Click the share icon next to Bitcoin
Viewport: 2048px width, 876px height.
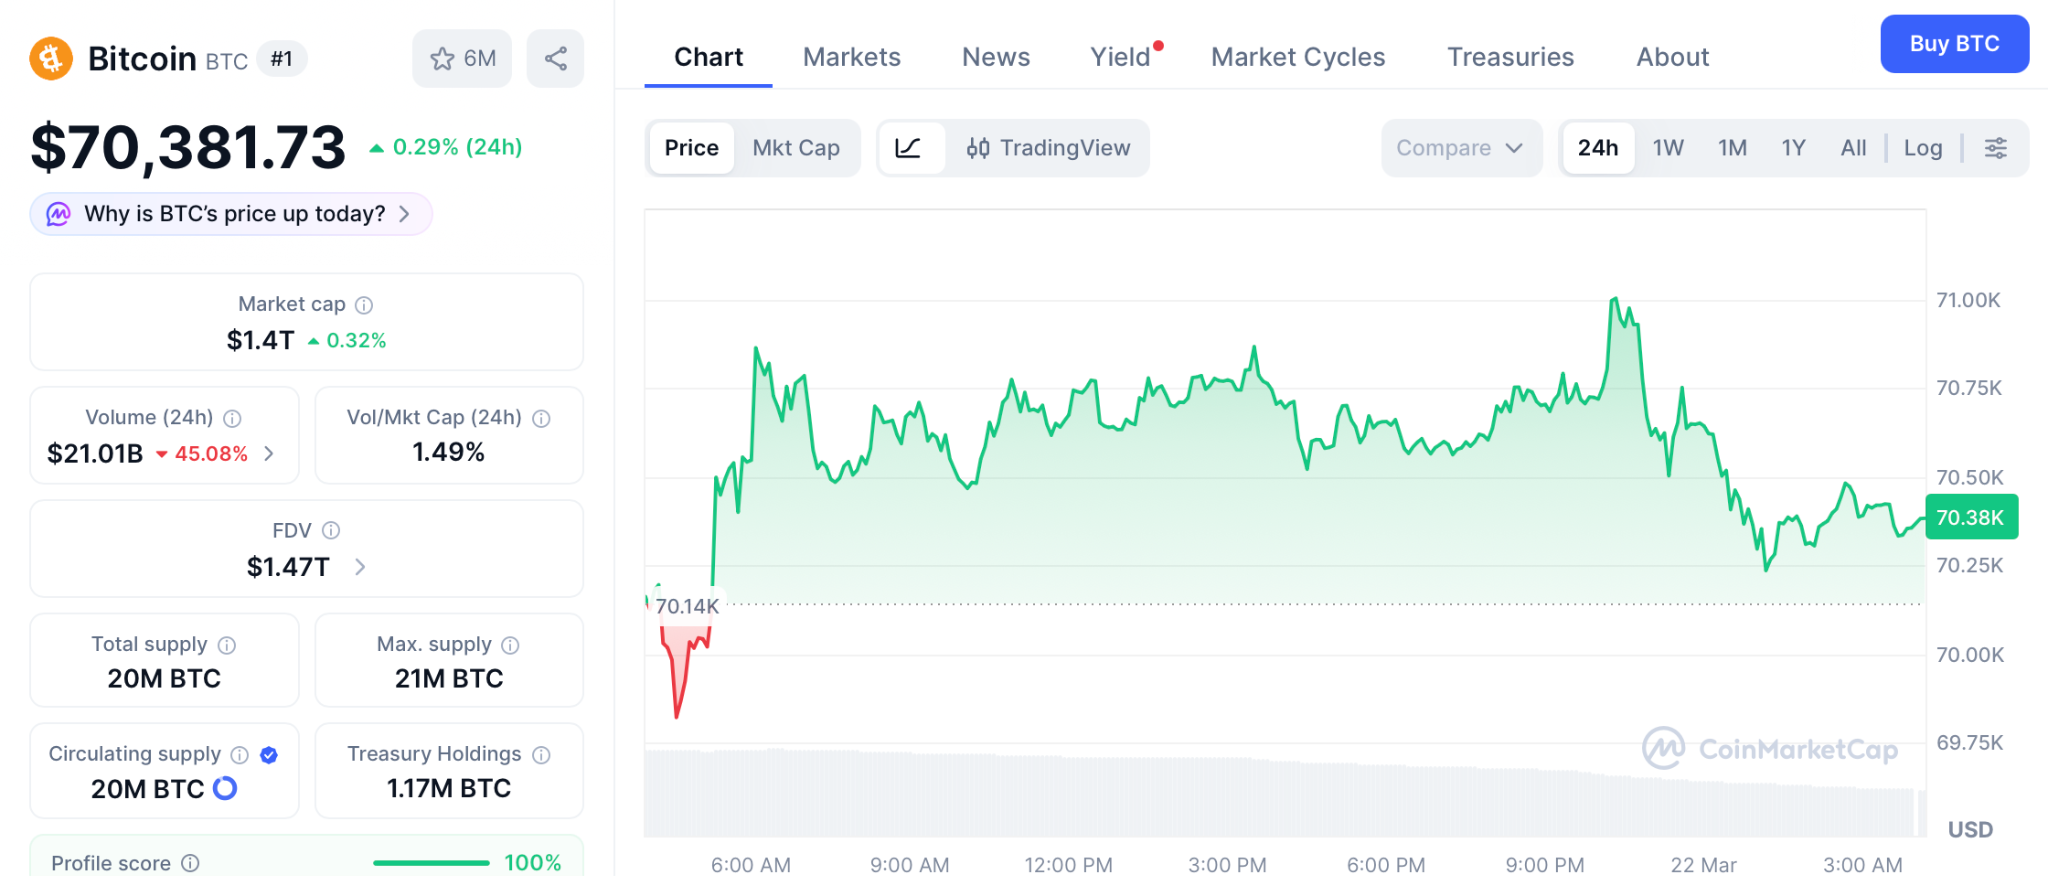pos(556,59)
